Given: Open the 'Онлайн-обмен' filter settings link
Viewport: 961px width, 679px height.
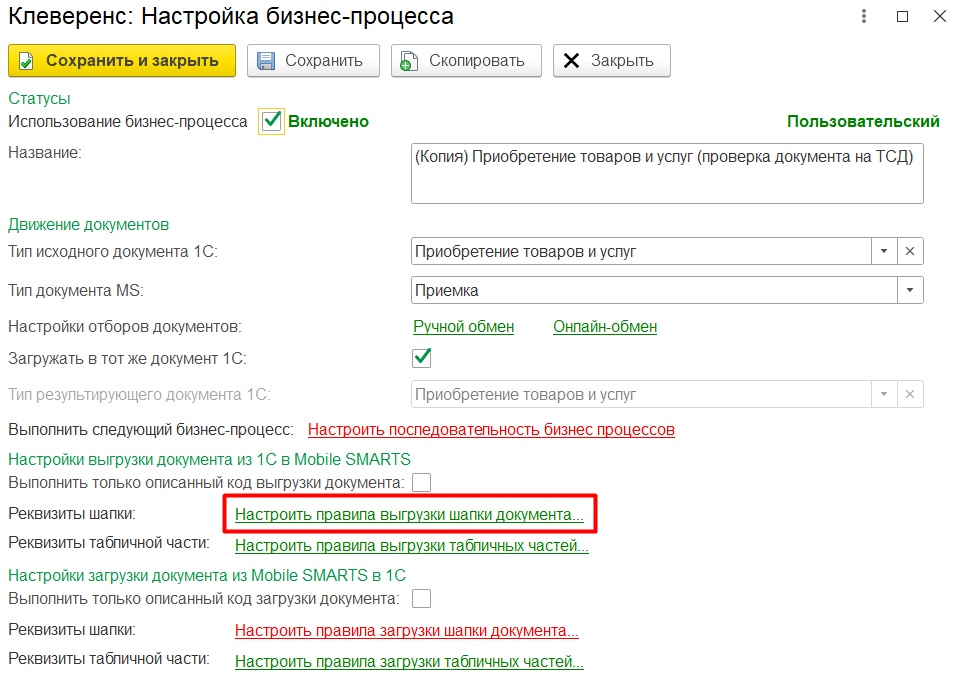Looking at the screenshot, I should coord(605,327).
